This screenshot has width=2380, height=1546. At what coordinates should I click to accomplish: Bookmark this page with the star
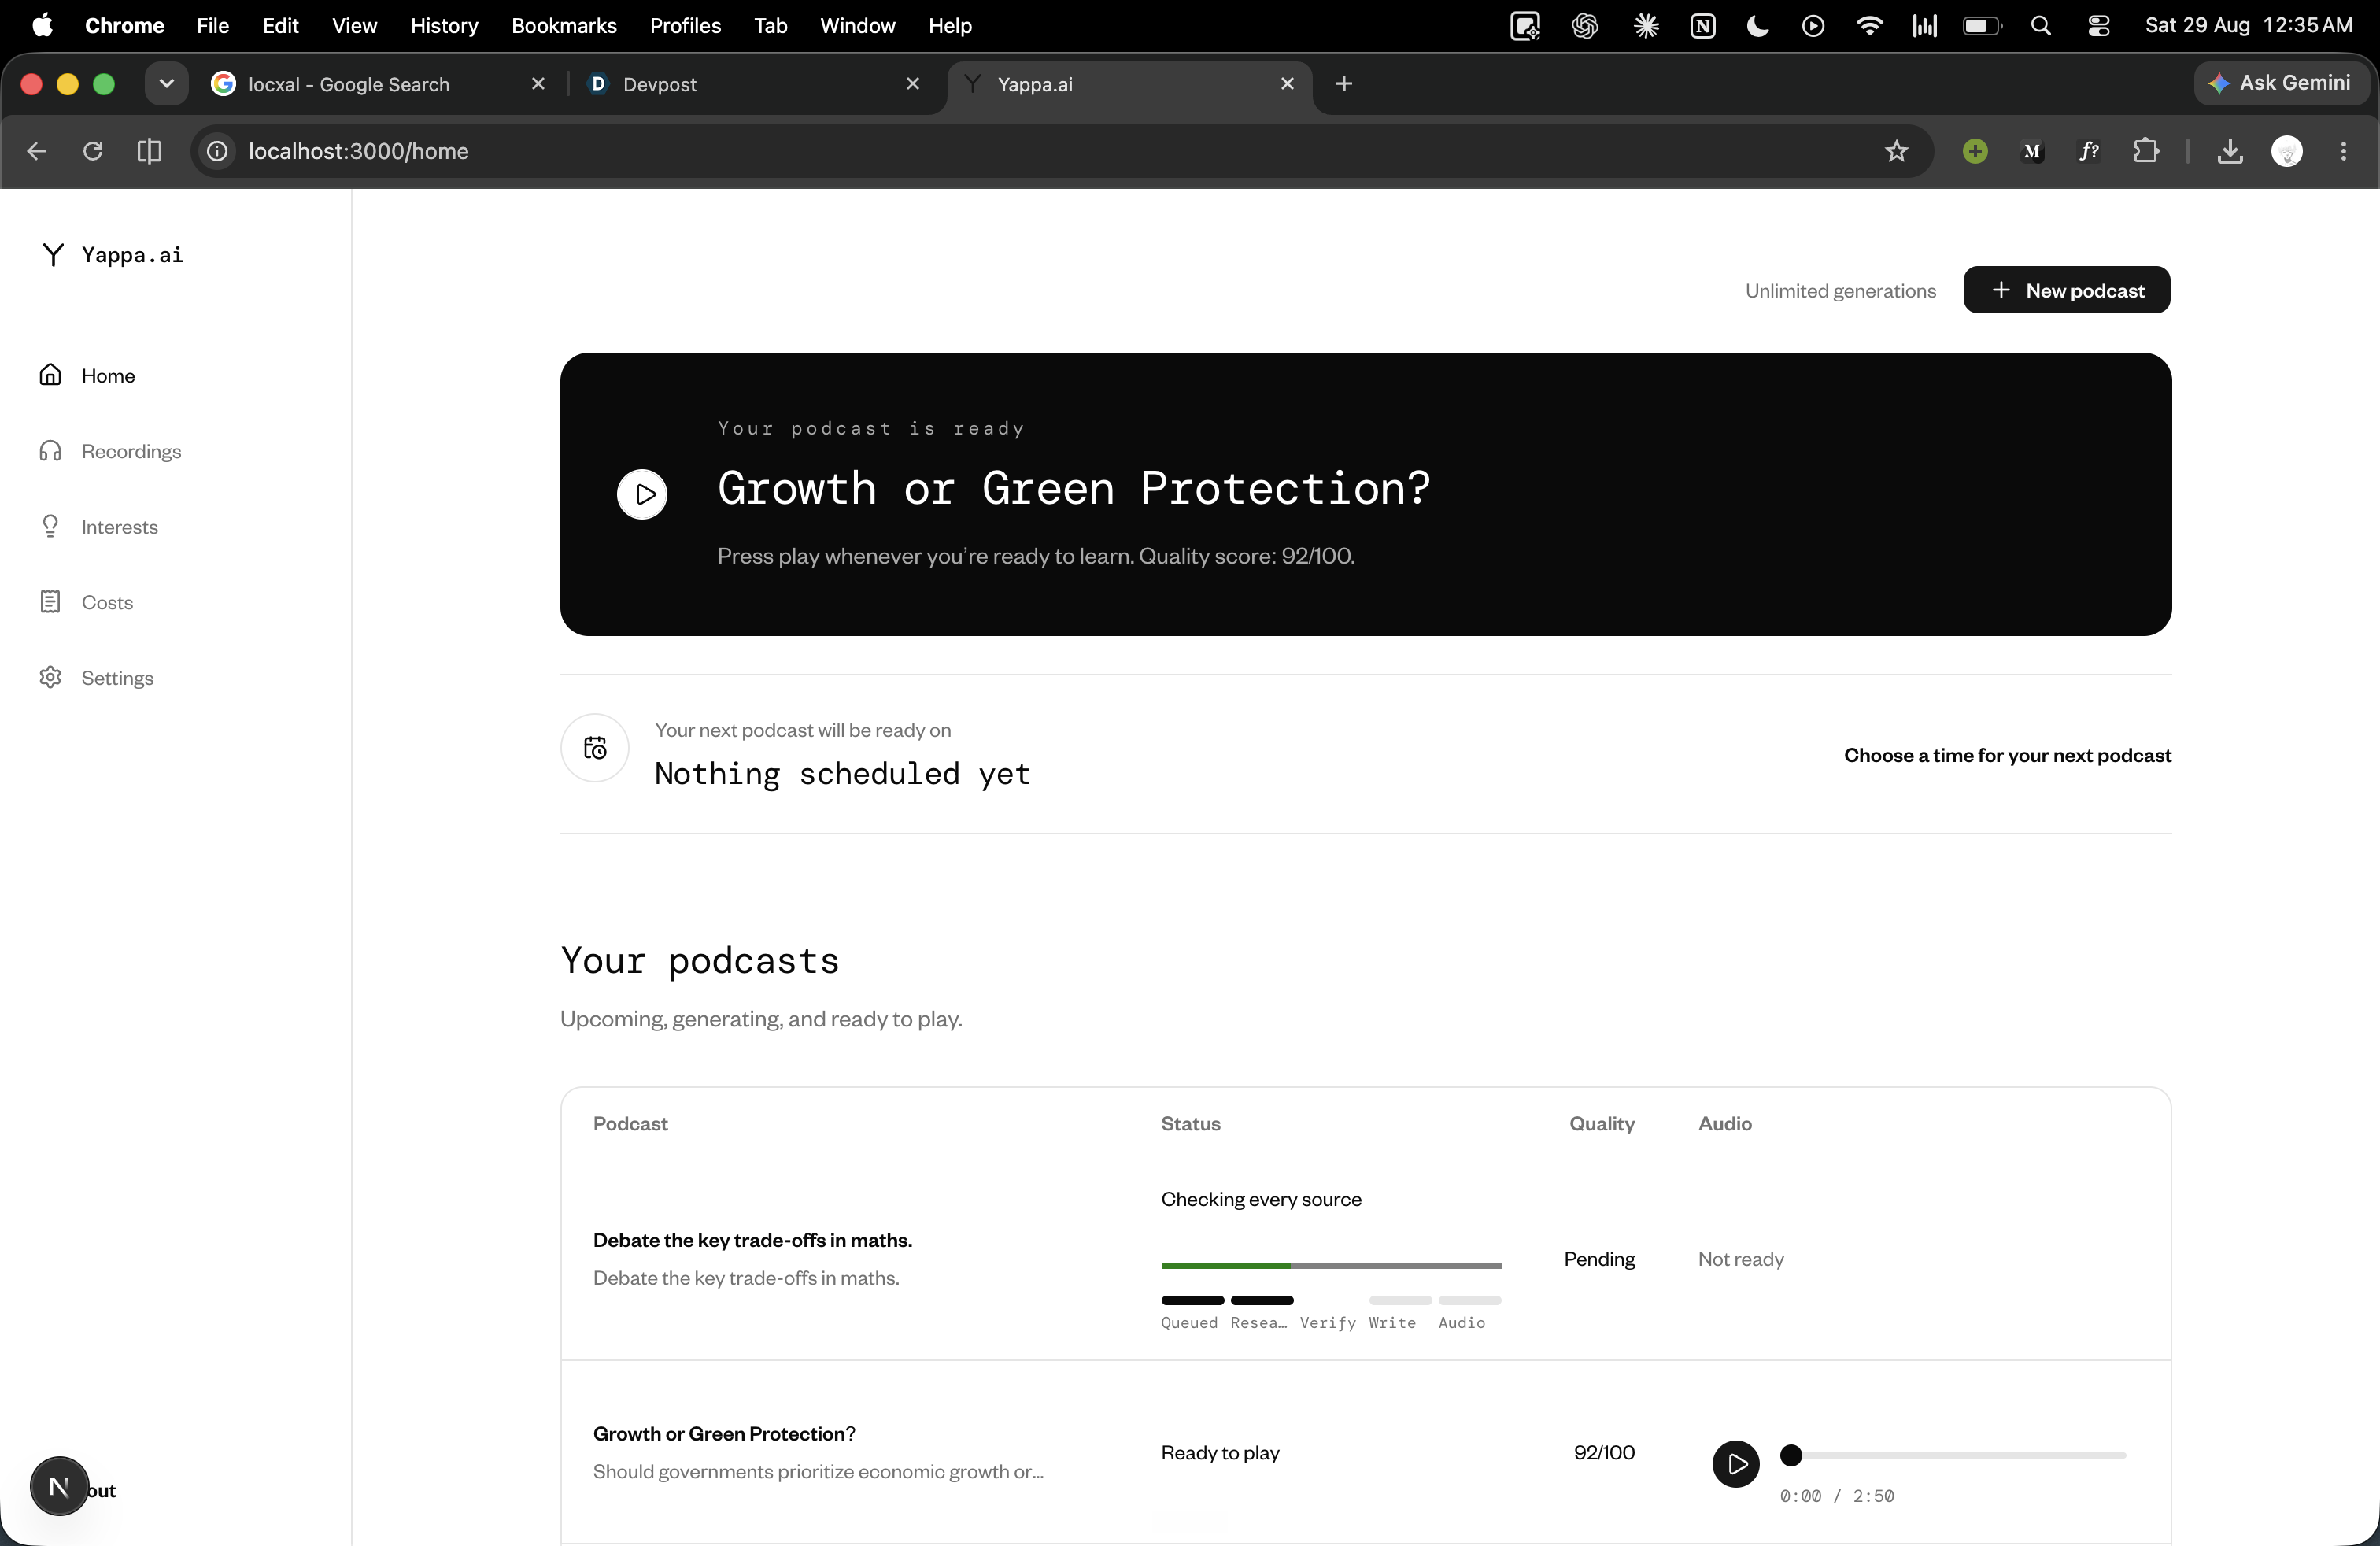point(1896,151)
